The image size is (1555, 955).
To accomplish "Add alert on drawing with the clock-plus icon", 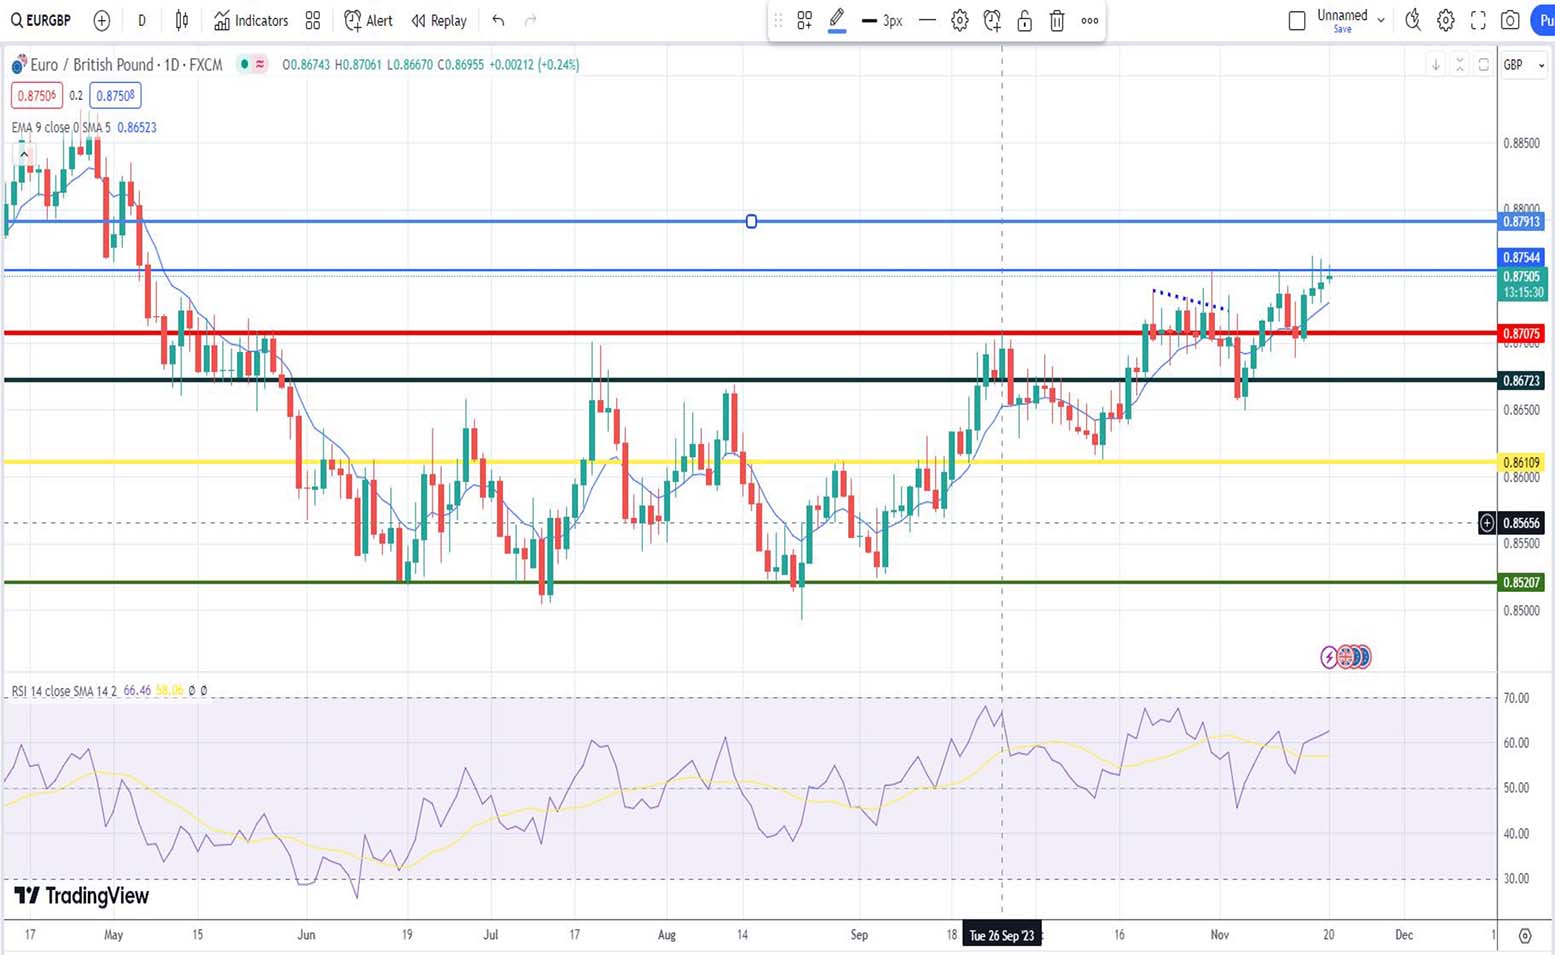I will [x=992, y=20].
